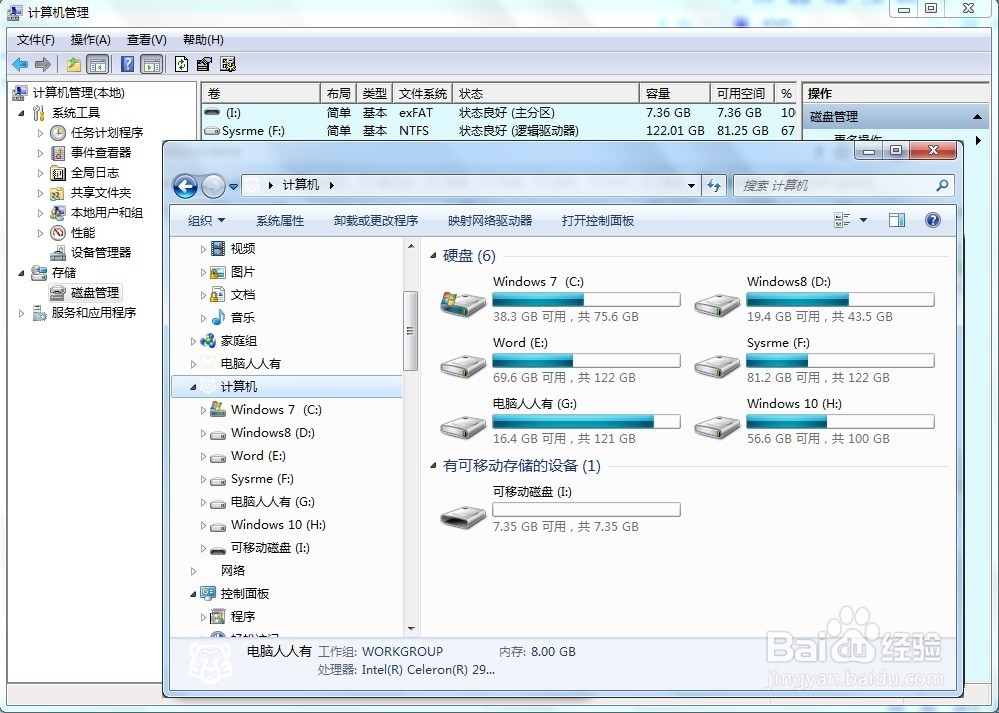999x713 pixels.
Task: Open the Windows 10 (H:) drive icon
Action: (x=717, y=426)
